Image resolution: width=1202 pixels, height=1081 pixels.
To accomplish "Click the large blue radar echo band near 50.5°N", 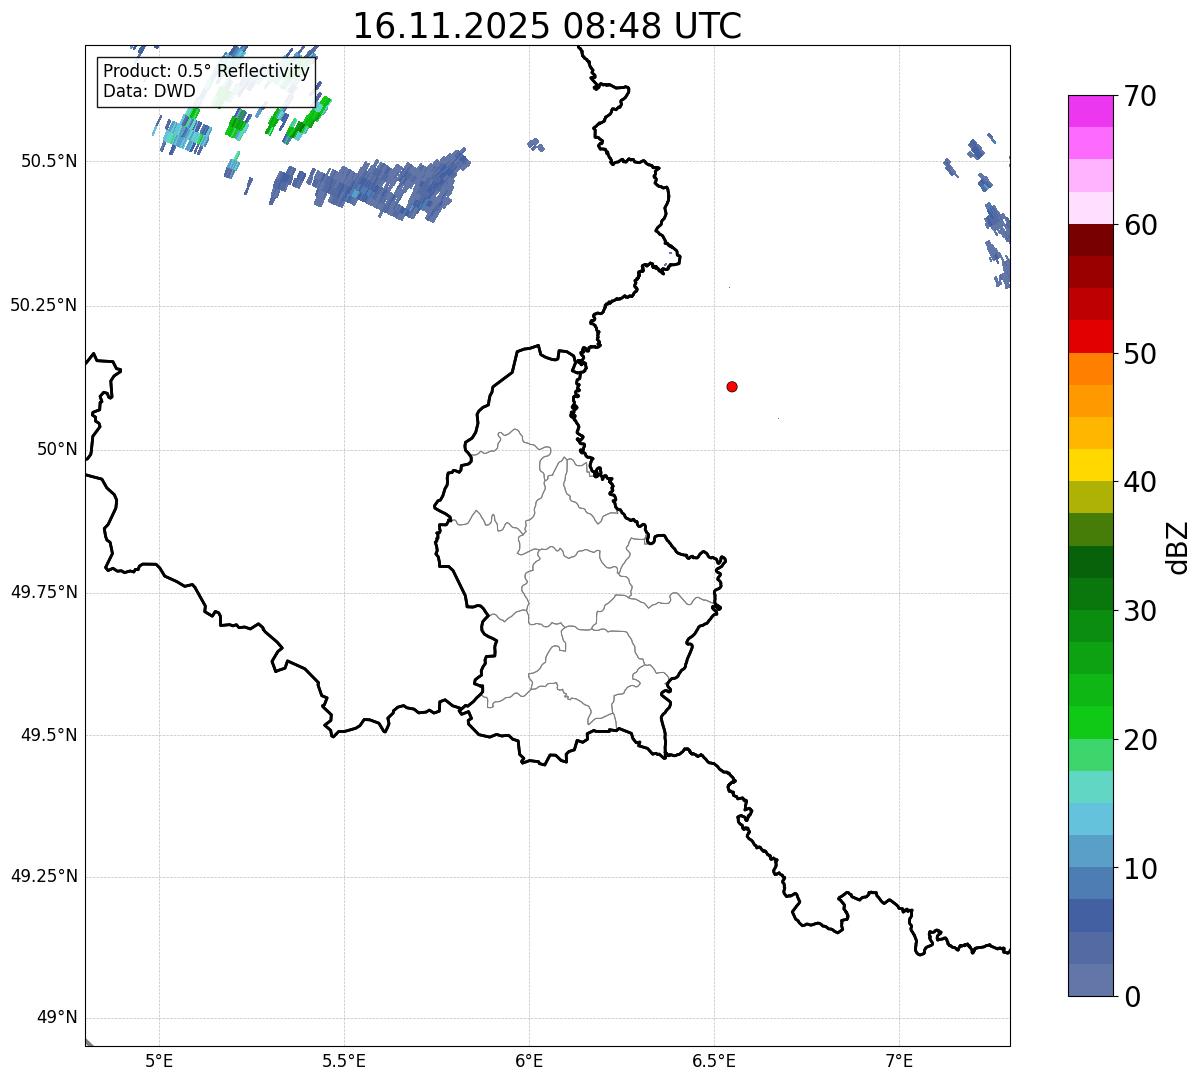I will (x=370, y=184).
